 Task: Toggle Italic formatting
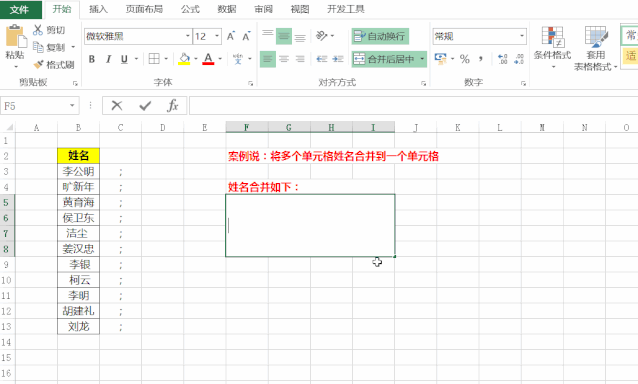108,59
